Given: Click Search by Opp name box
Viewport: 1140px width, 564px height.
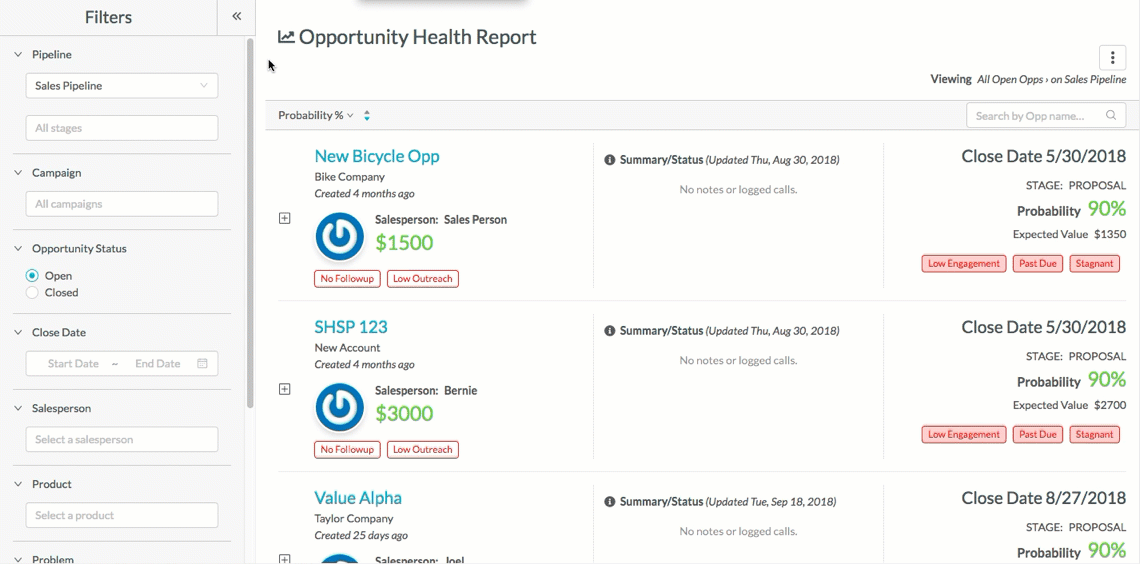Looking at the screenshot, I should coord(1045,116).
